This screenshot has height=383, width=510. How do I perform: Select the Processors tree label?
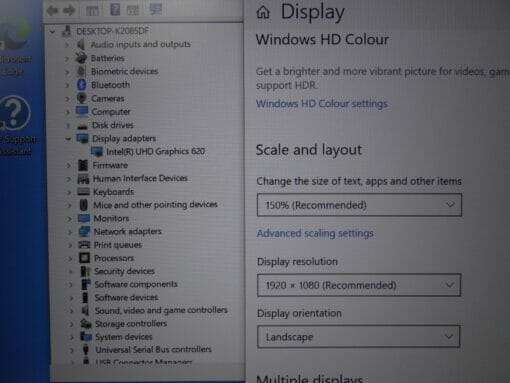pyautogui.click(x=114, y=258)
